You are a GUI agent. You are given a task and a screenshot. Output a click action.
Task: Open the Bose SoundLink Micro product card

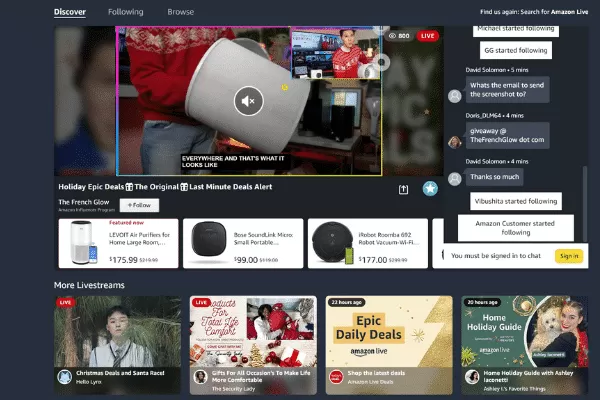click(243, 243)
